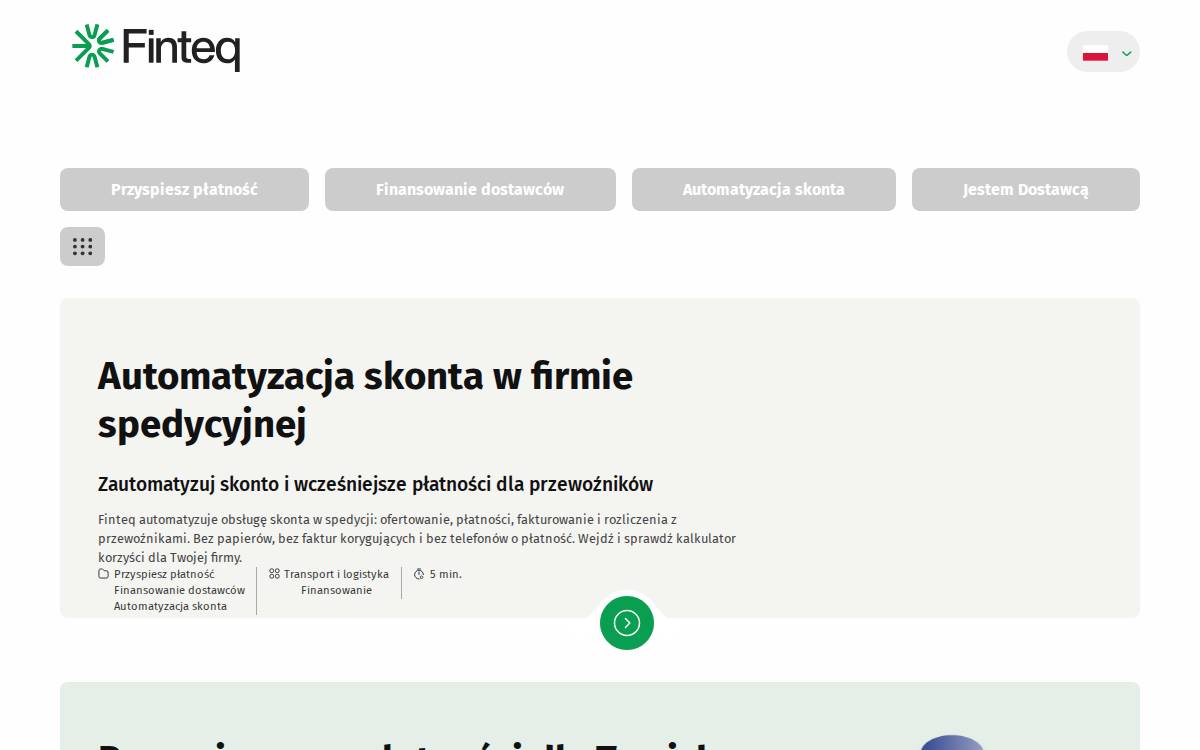The image size is (1200, 750).
Task: Click the article description paragraph starting 'Finteq automatyzuje'
Action: (x=417, y=539)
